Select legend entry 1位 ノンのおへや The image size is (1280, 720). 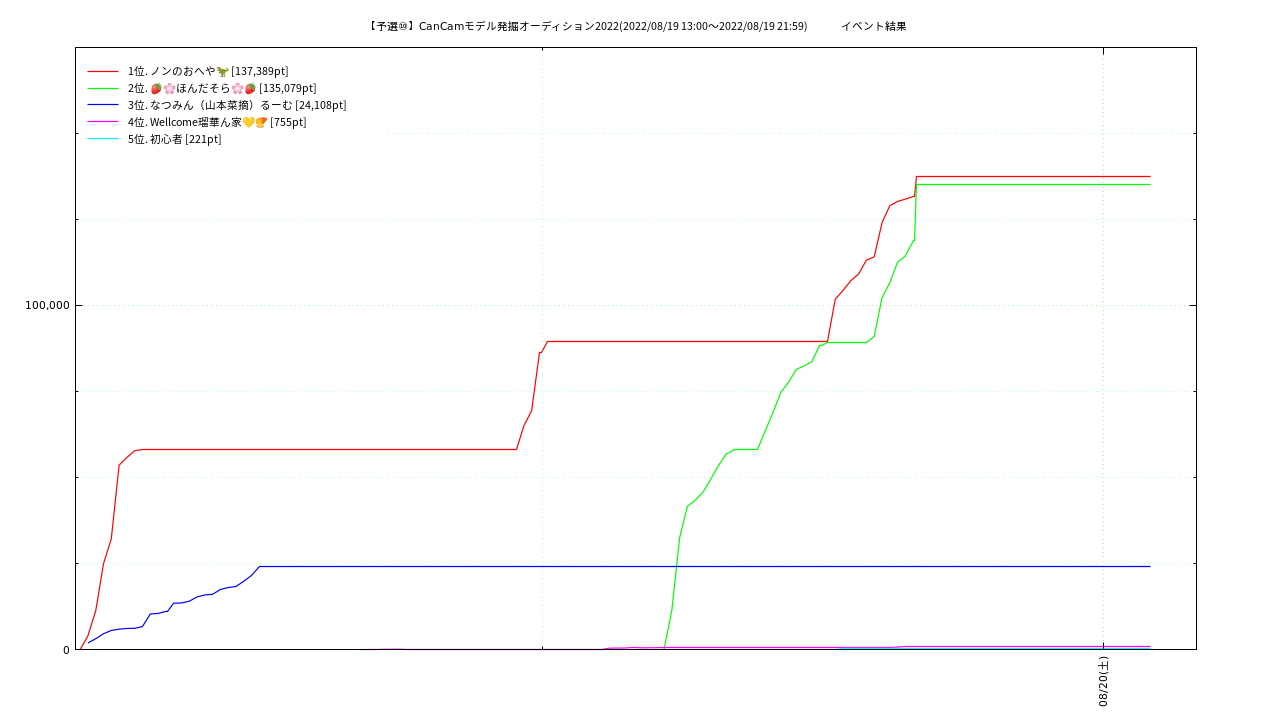click(208, 71)
